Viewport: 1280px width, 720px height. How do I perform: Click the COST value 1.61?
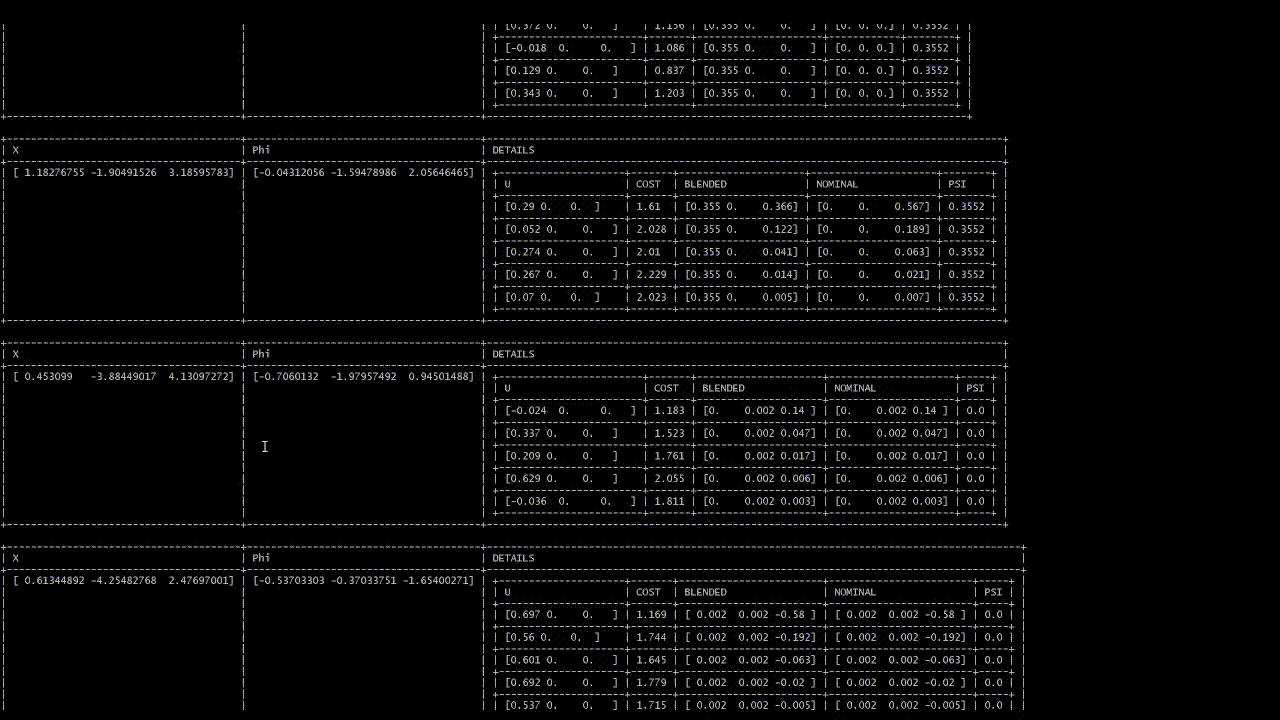pos(648,206)
